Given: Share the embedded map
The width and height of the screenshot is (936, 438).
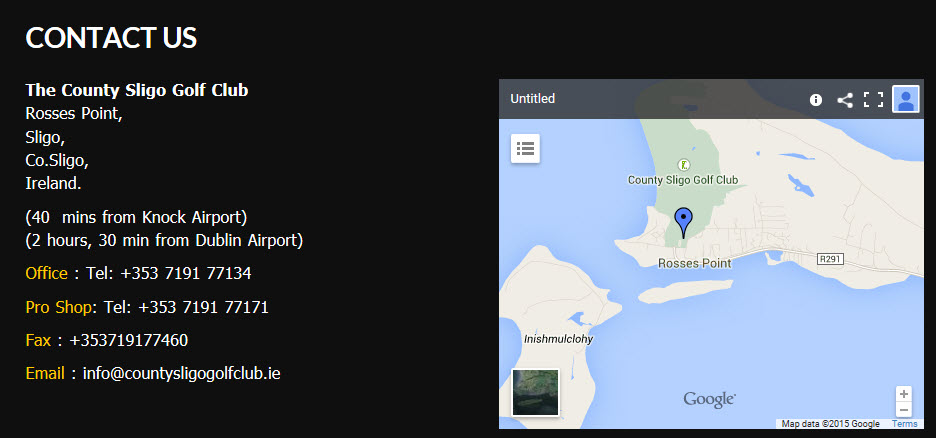Looking at the screenshot, I should (845, 99).
